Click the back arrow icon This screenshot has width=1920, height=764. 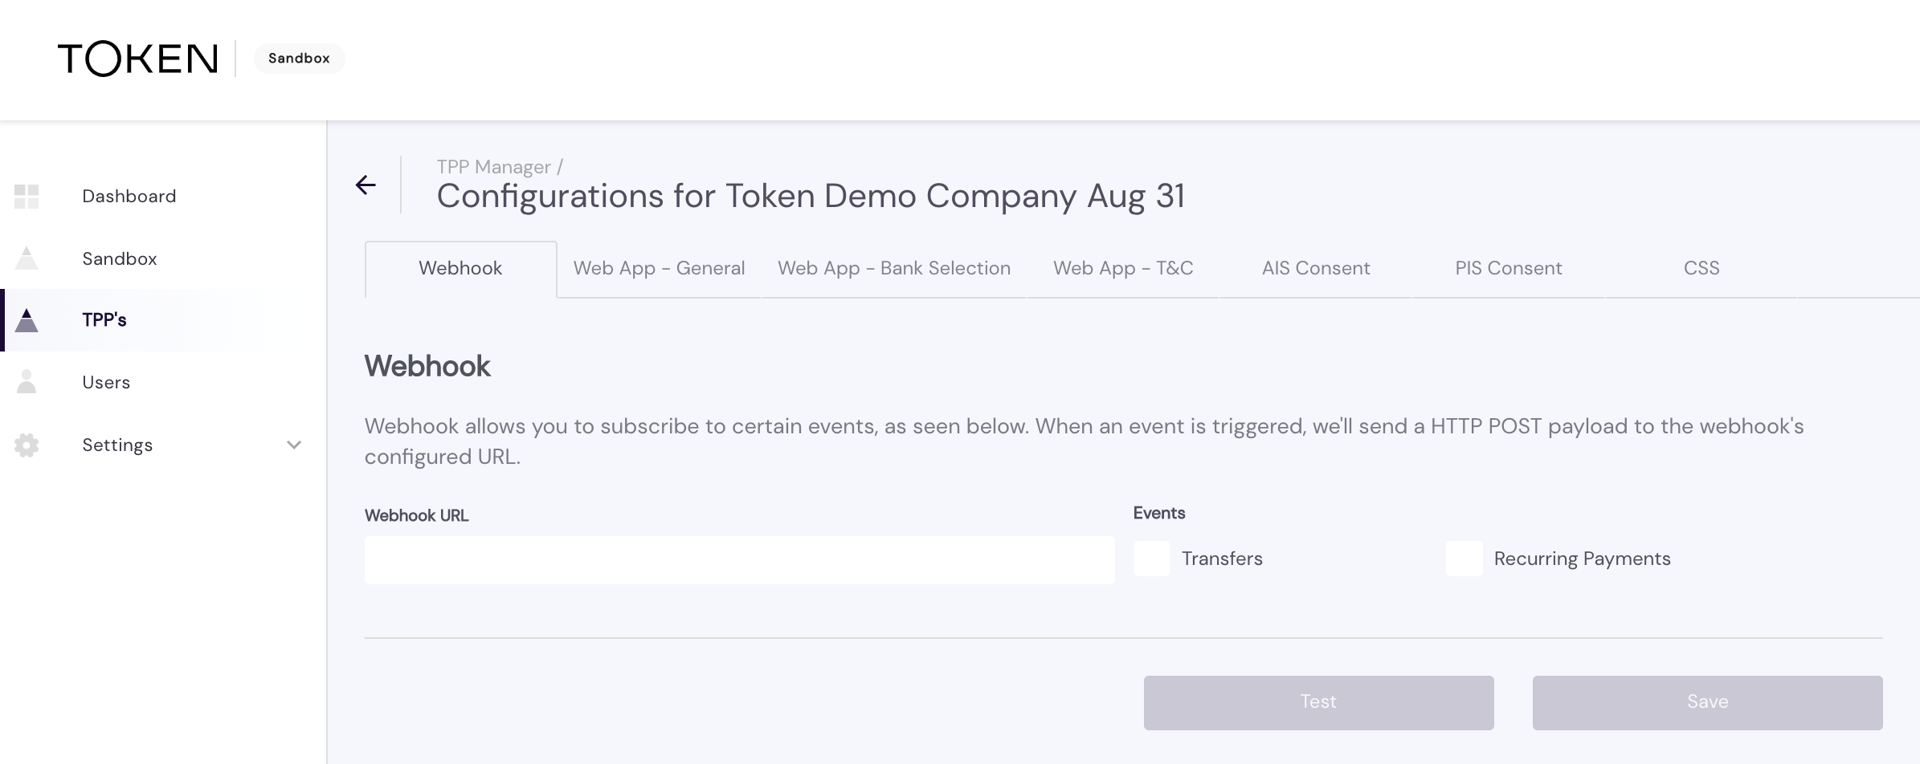366,185
